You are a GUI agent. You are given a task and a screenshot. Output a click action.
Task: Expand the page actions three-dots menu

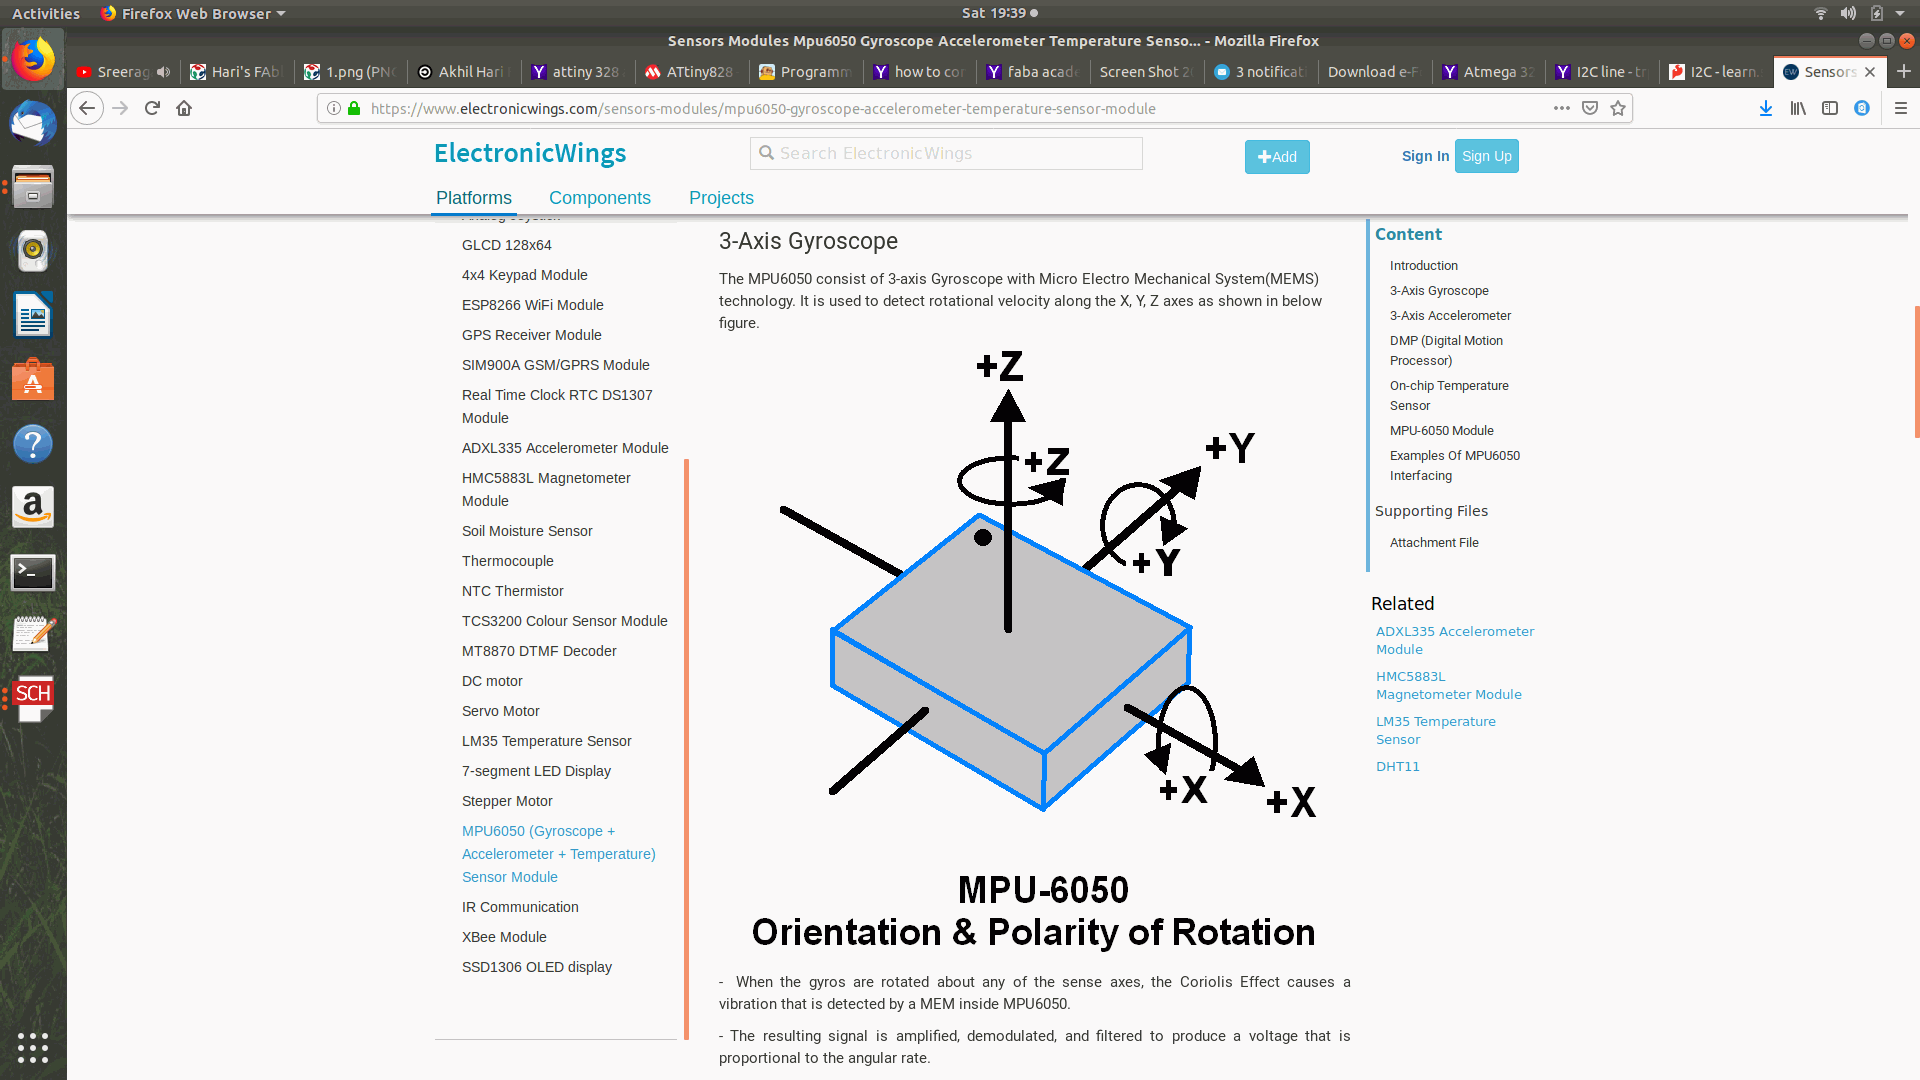[x=1561, y=108]
